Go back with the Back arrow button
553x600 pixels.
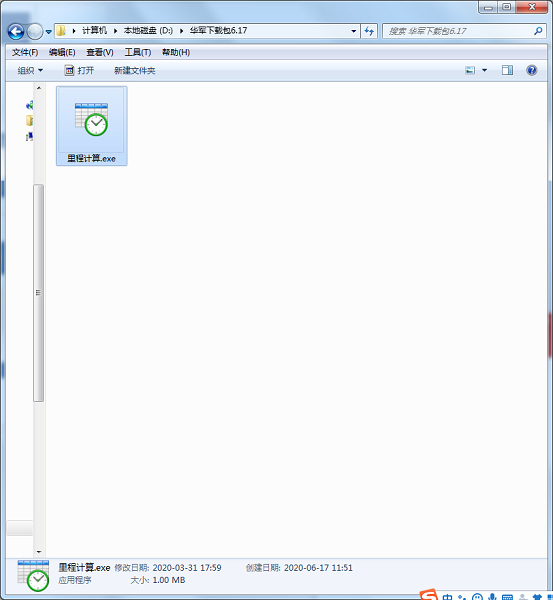(16, 31)
